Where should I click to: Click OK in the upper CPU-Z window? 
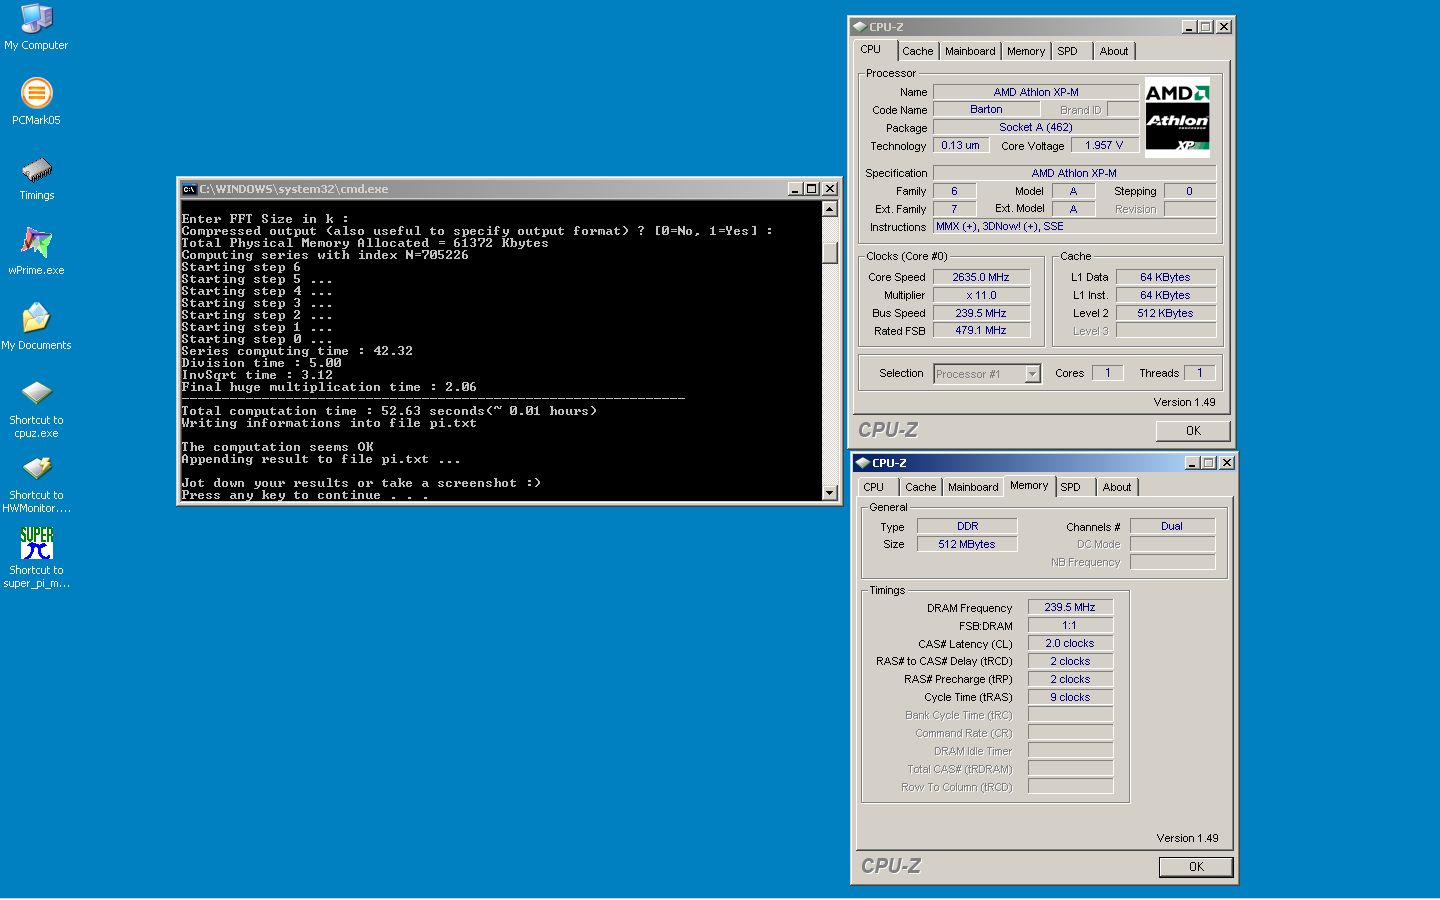tap(1193, 431)
